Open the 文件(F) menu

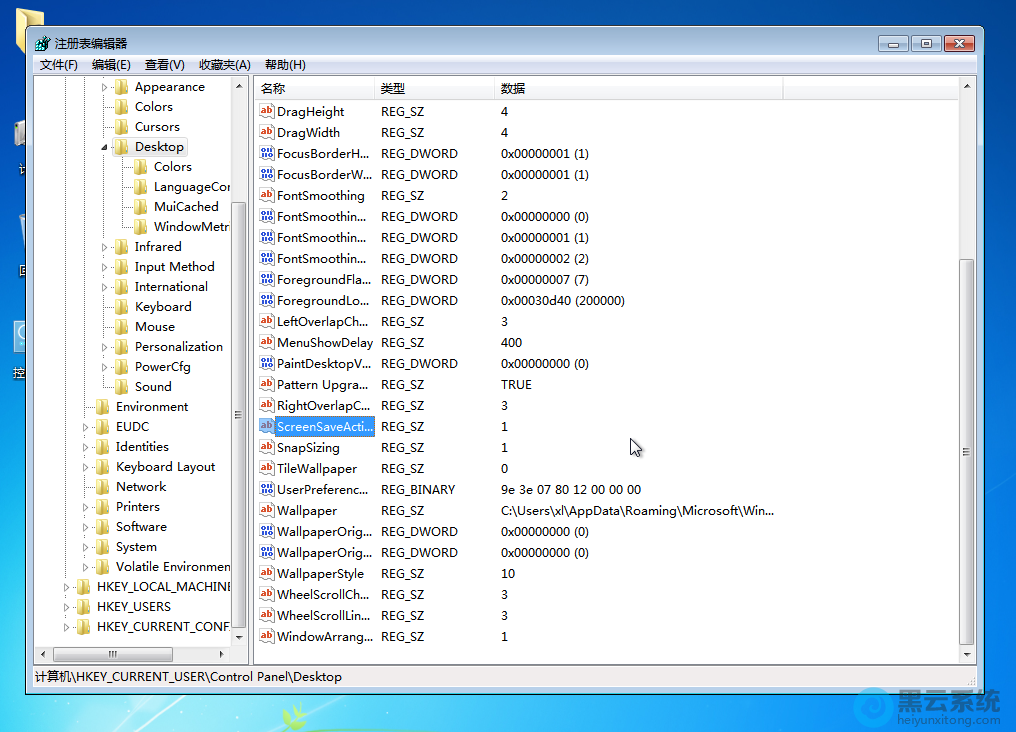[58, 65]
